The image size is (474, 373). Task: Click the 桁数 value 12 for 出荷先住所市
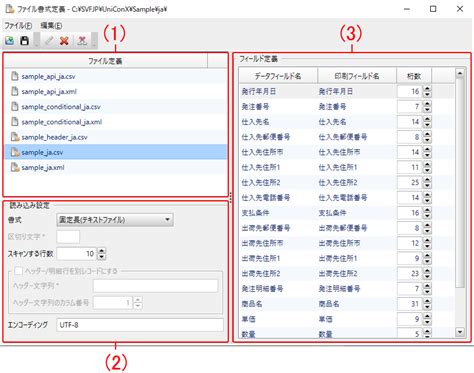[410, 243]
